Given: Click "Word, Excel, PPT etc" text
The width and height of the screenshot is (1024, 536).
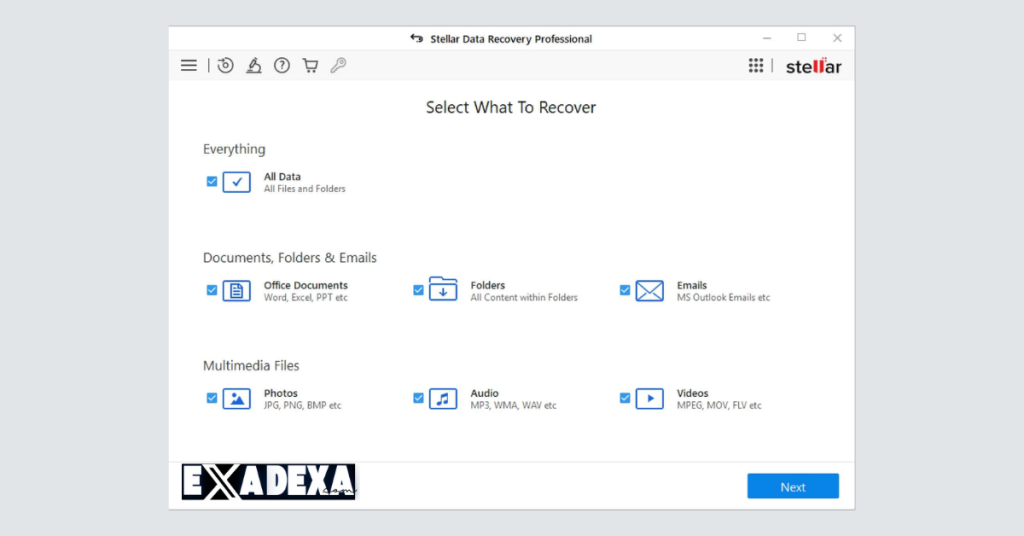Looking at the screenshot, I should click(x=306, y=298).
